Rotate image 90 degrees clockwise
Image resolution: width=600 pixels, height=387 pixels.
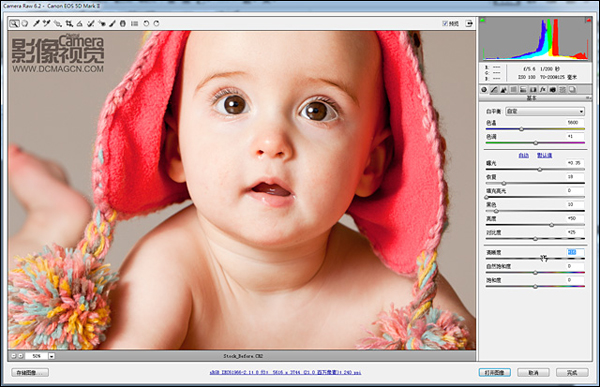point(157,24)
